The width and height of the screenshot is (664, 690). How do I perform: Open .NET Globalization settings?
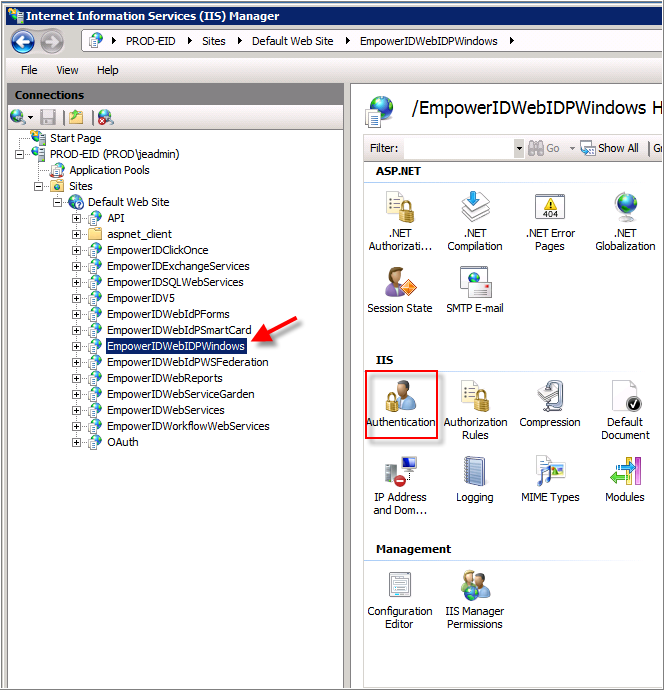(x=625, y=221)
